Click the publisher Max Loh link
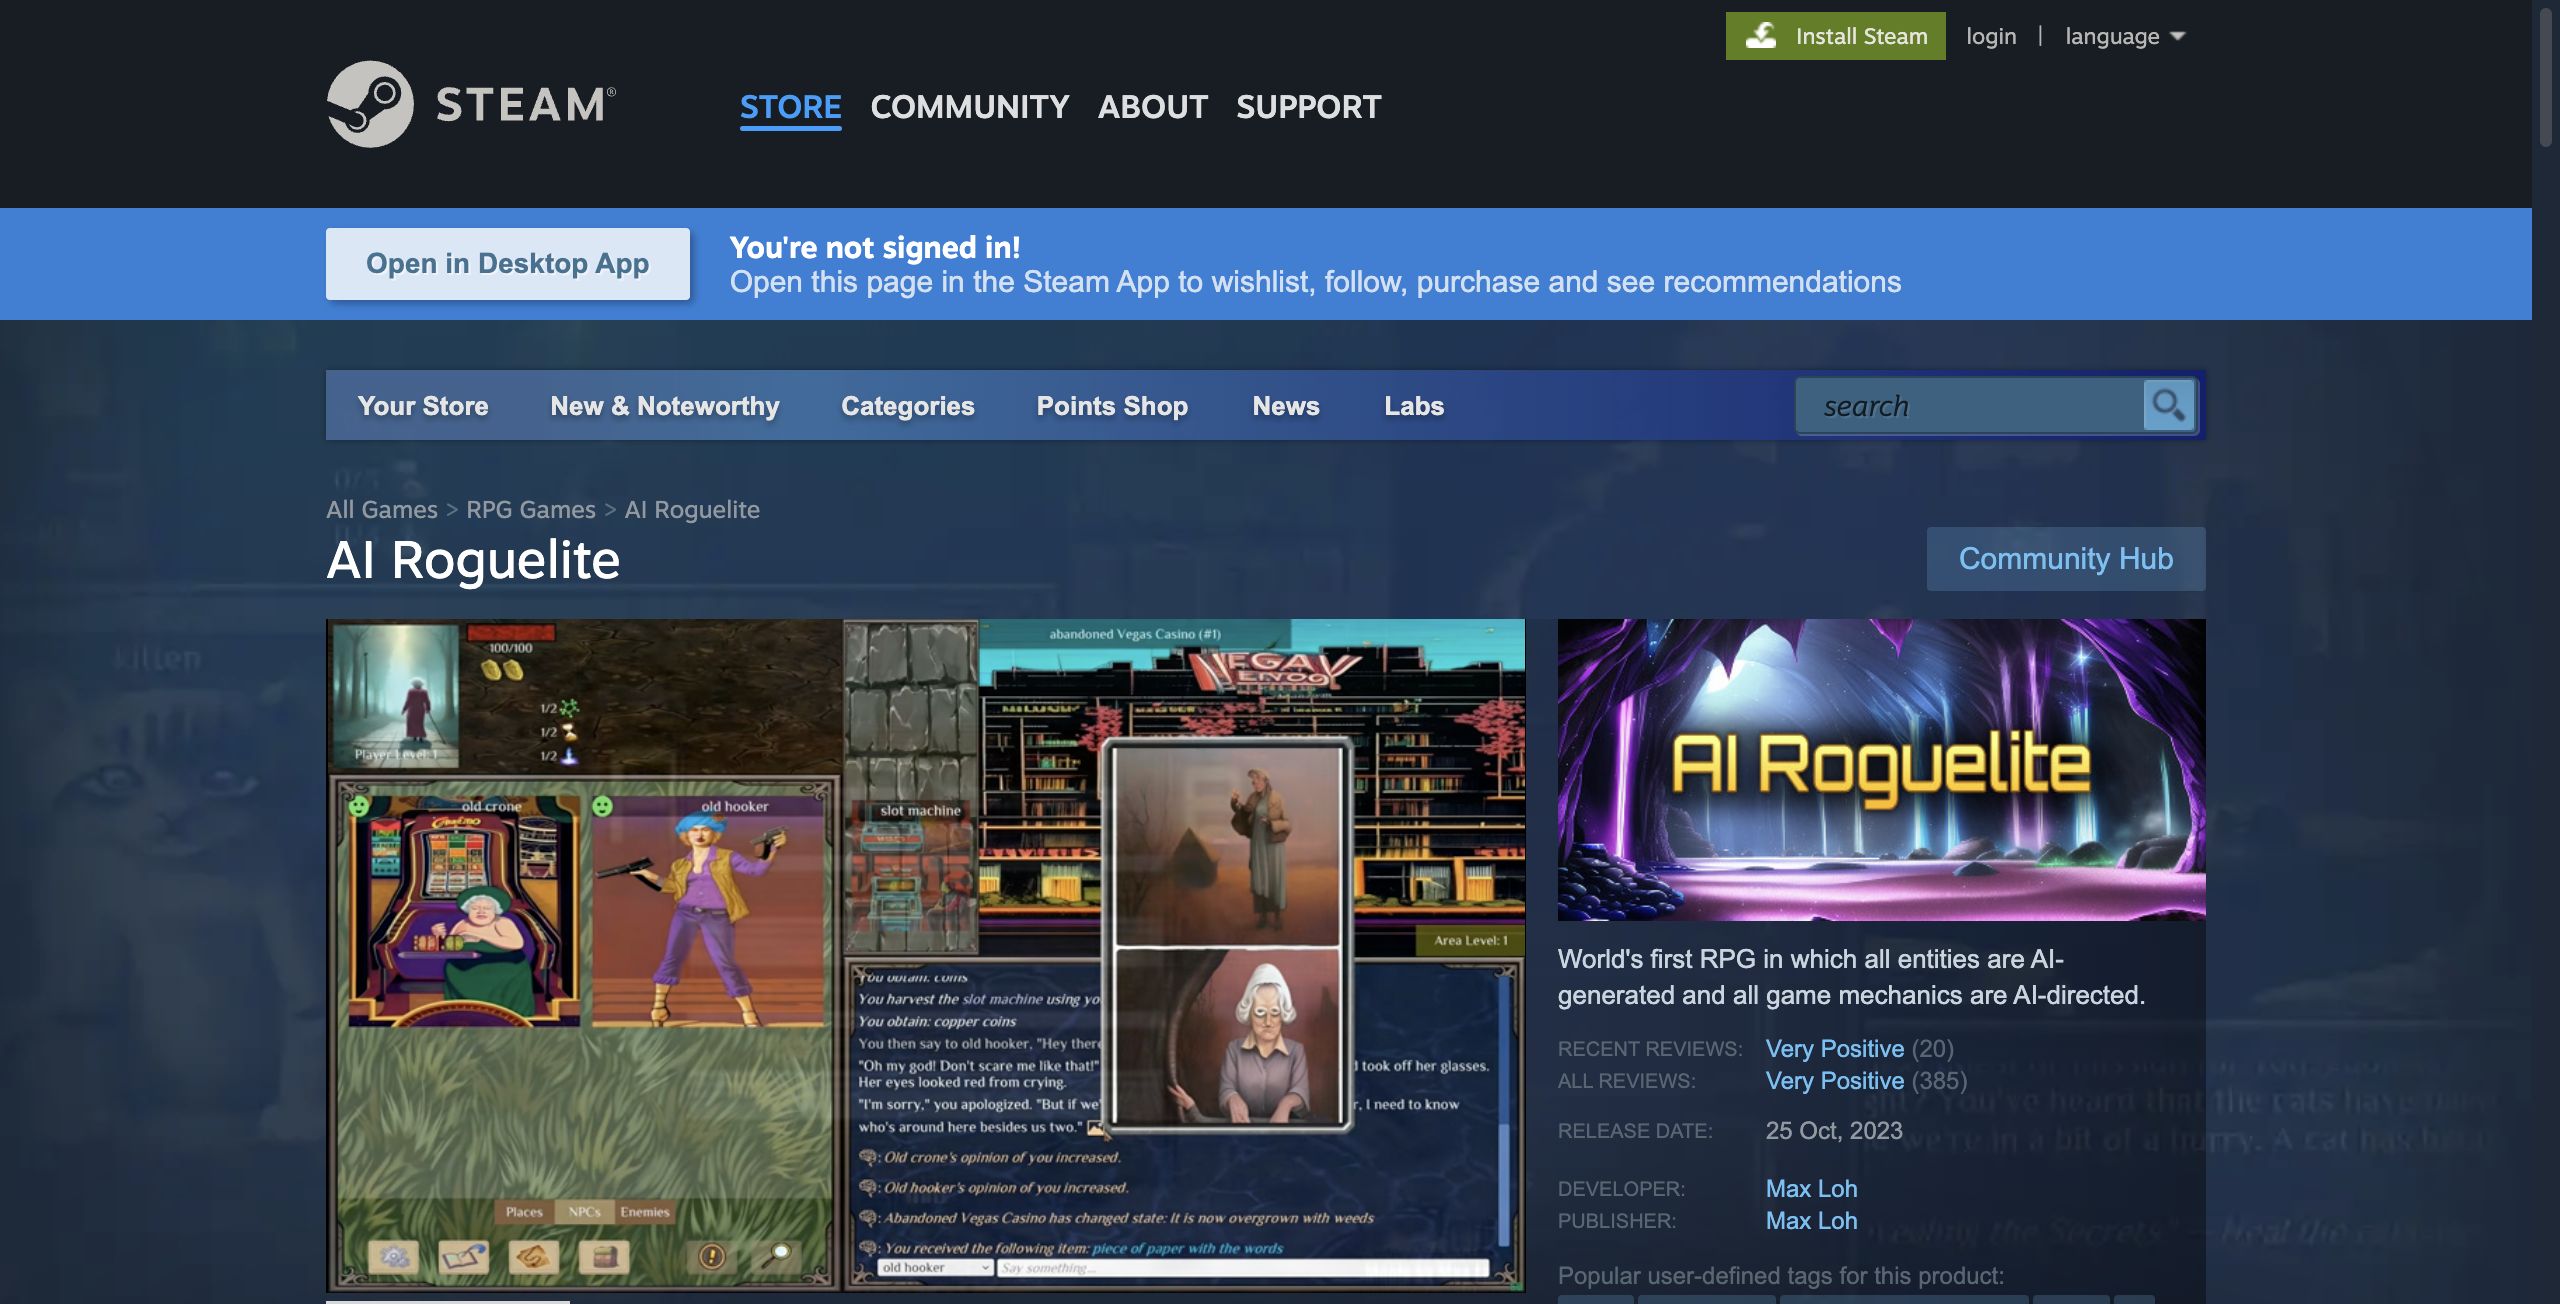 point(1811,1220)
